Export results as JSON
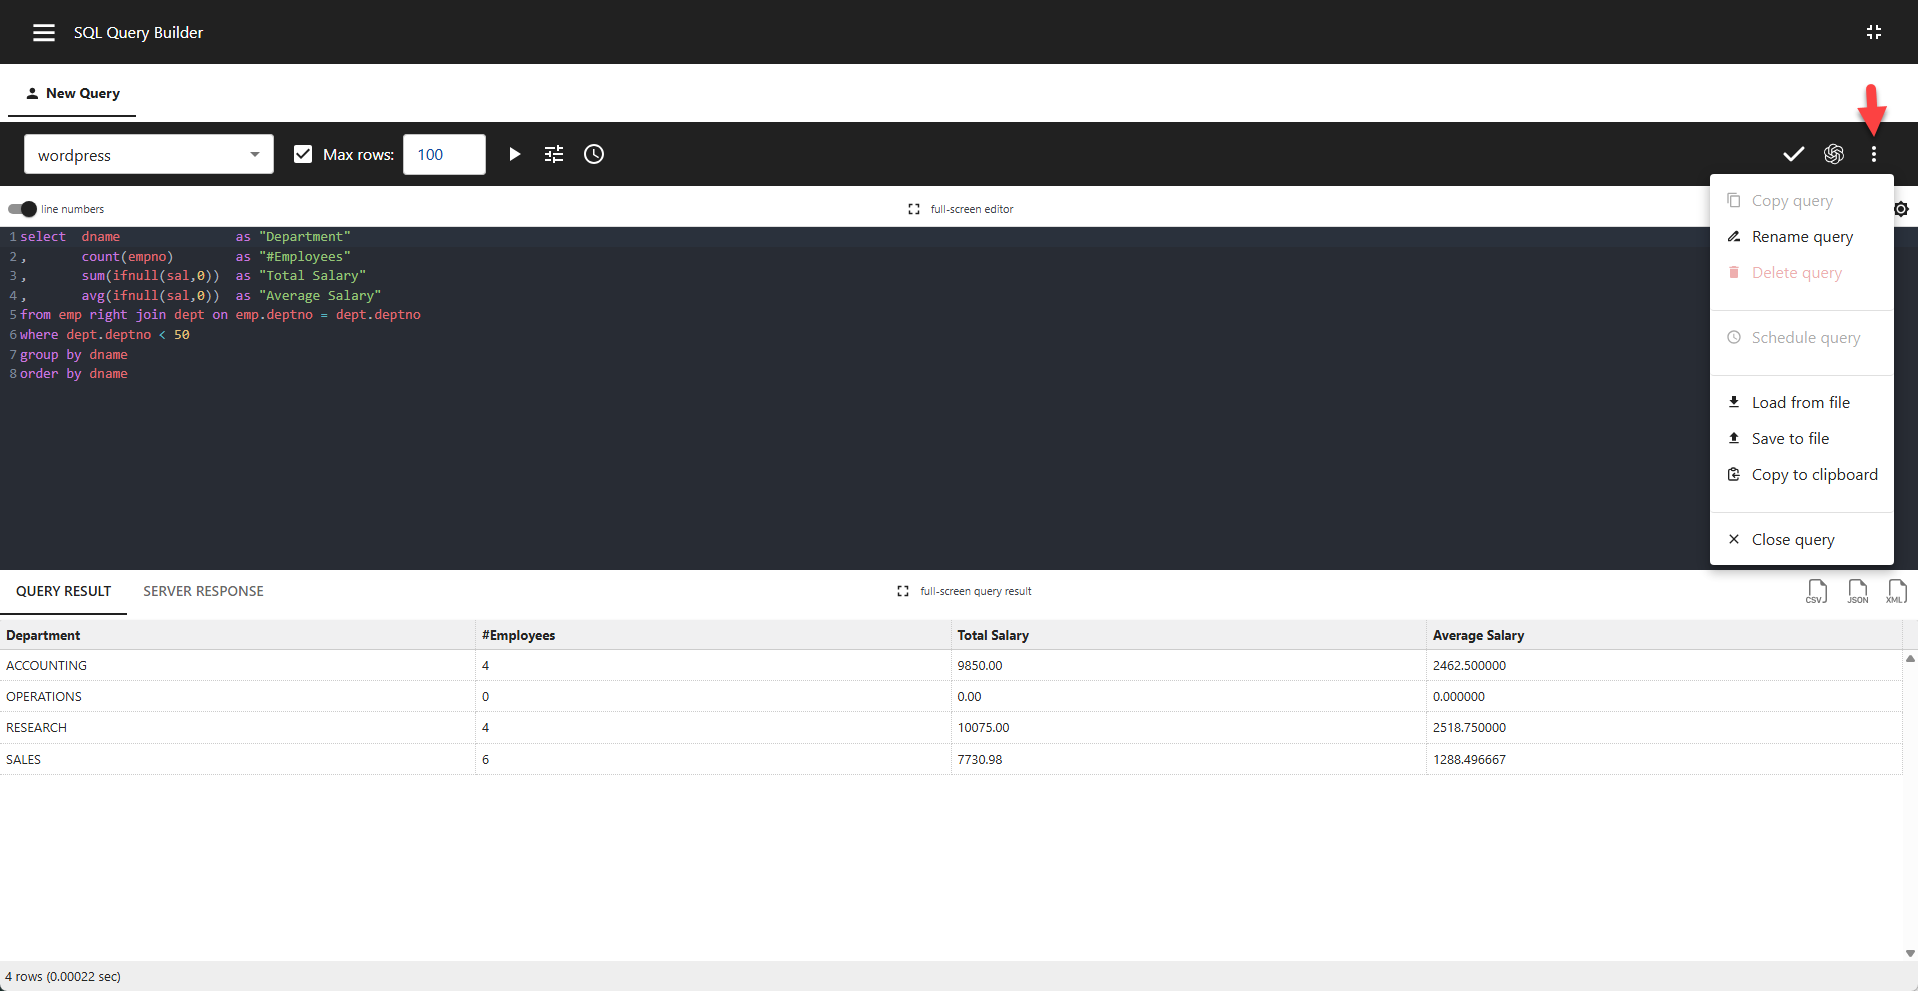Image resolution: width=1918 pixels, height=991 pixels. [1857, 591]
